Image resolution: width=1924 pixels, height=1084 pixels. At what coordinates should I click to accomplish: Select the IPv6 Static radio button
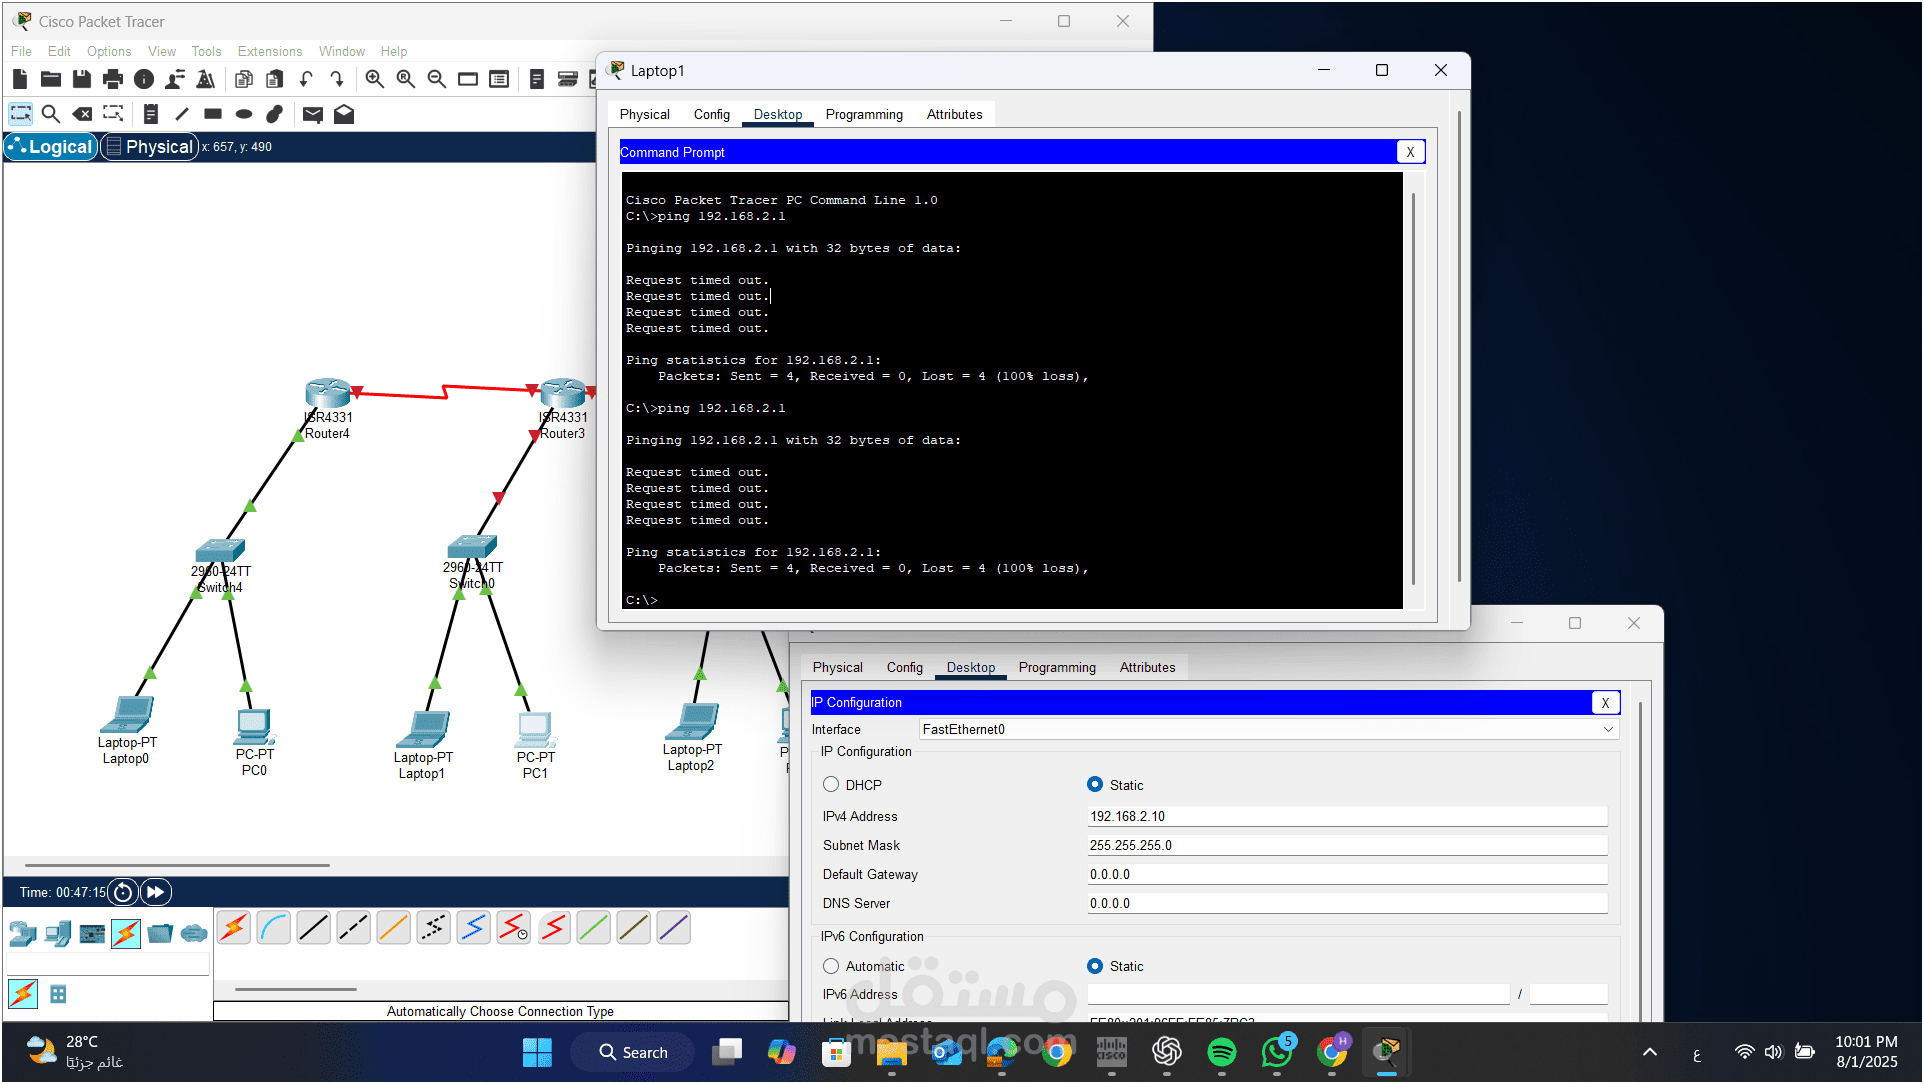point(1095,966)
